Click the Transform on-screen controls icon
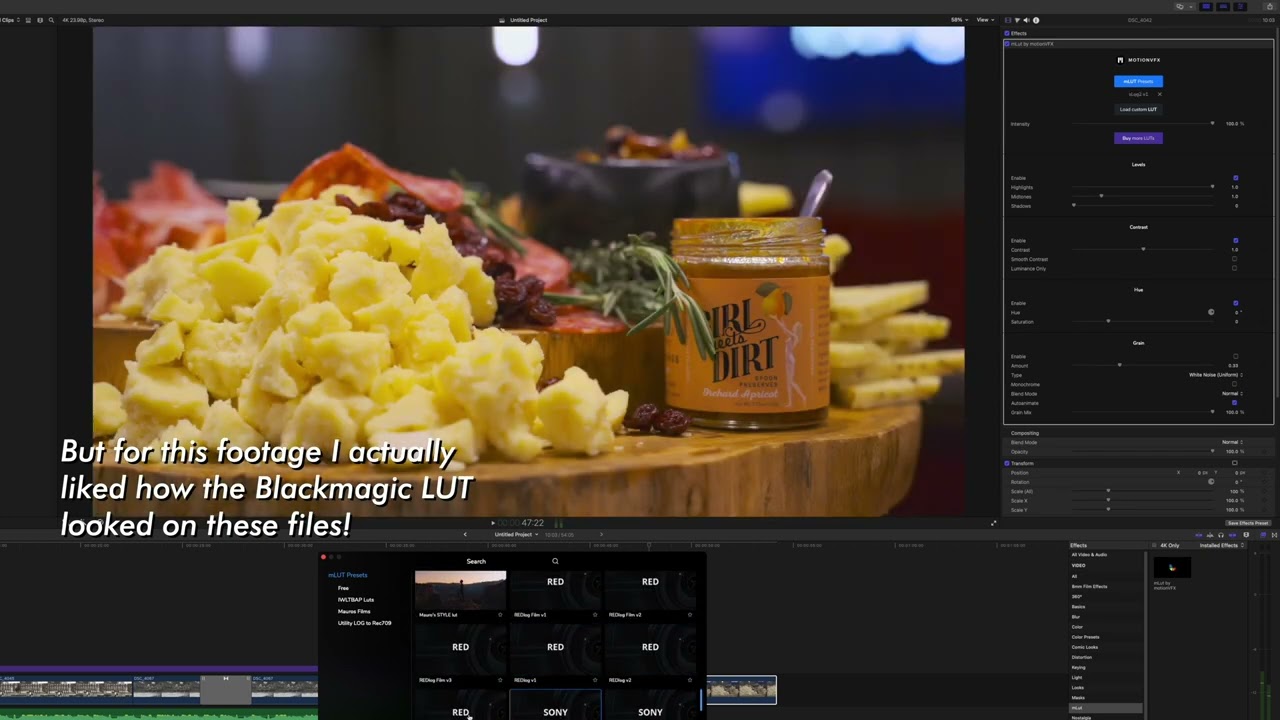The height and width of the screenshot is (720, 1280). coord(1235,463)
